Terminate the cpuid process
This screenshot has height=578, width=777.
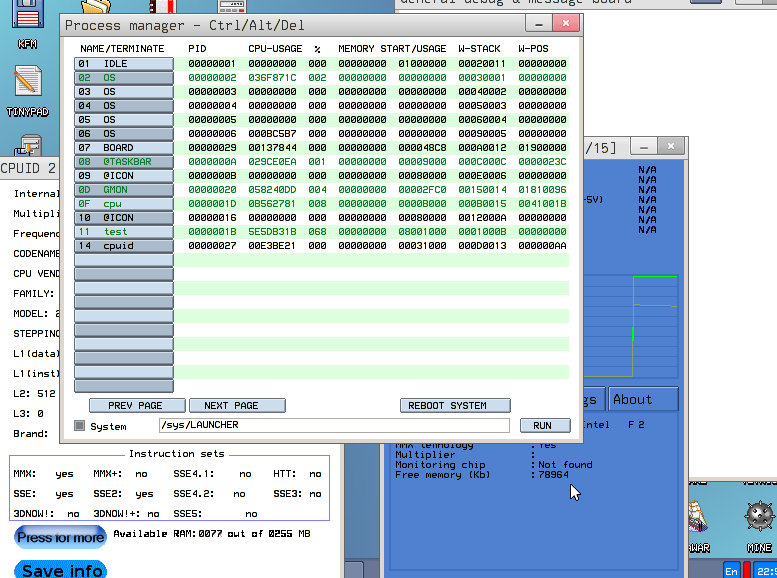(123, 246)
